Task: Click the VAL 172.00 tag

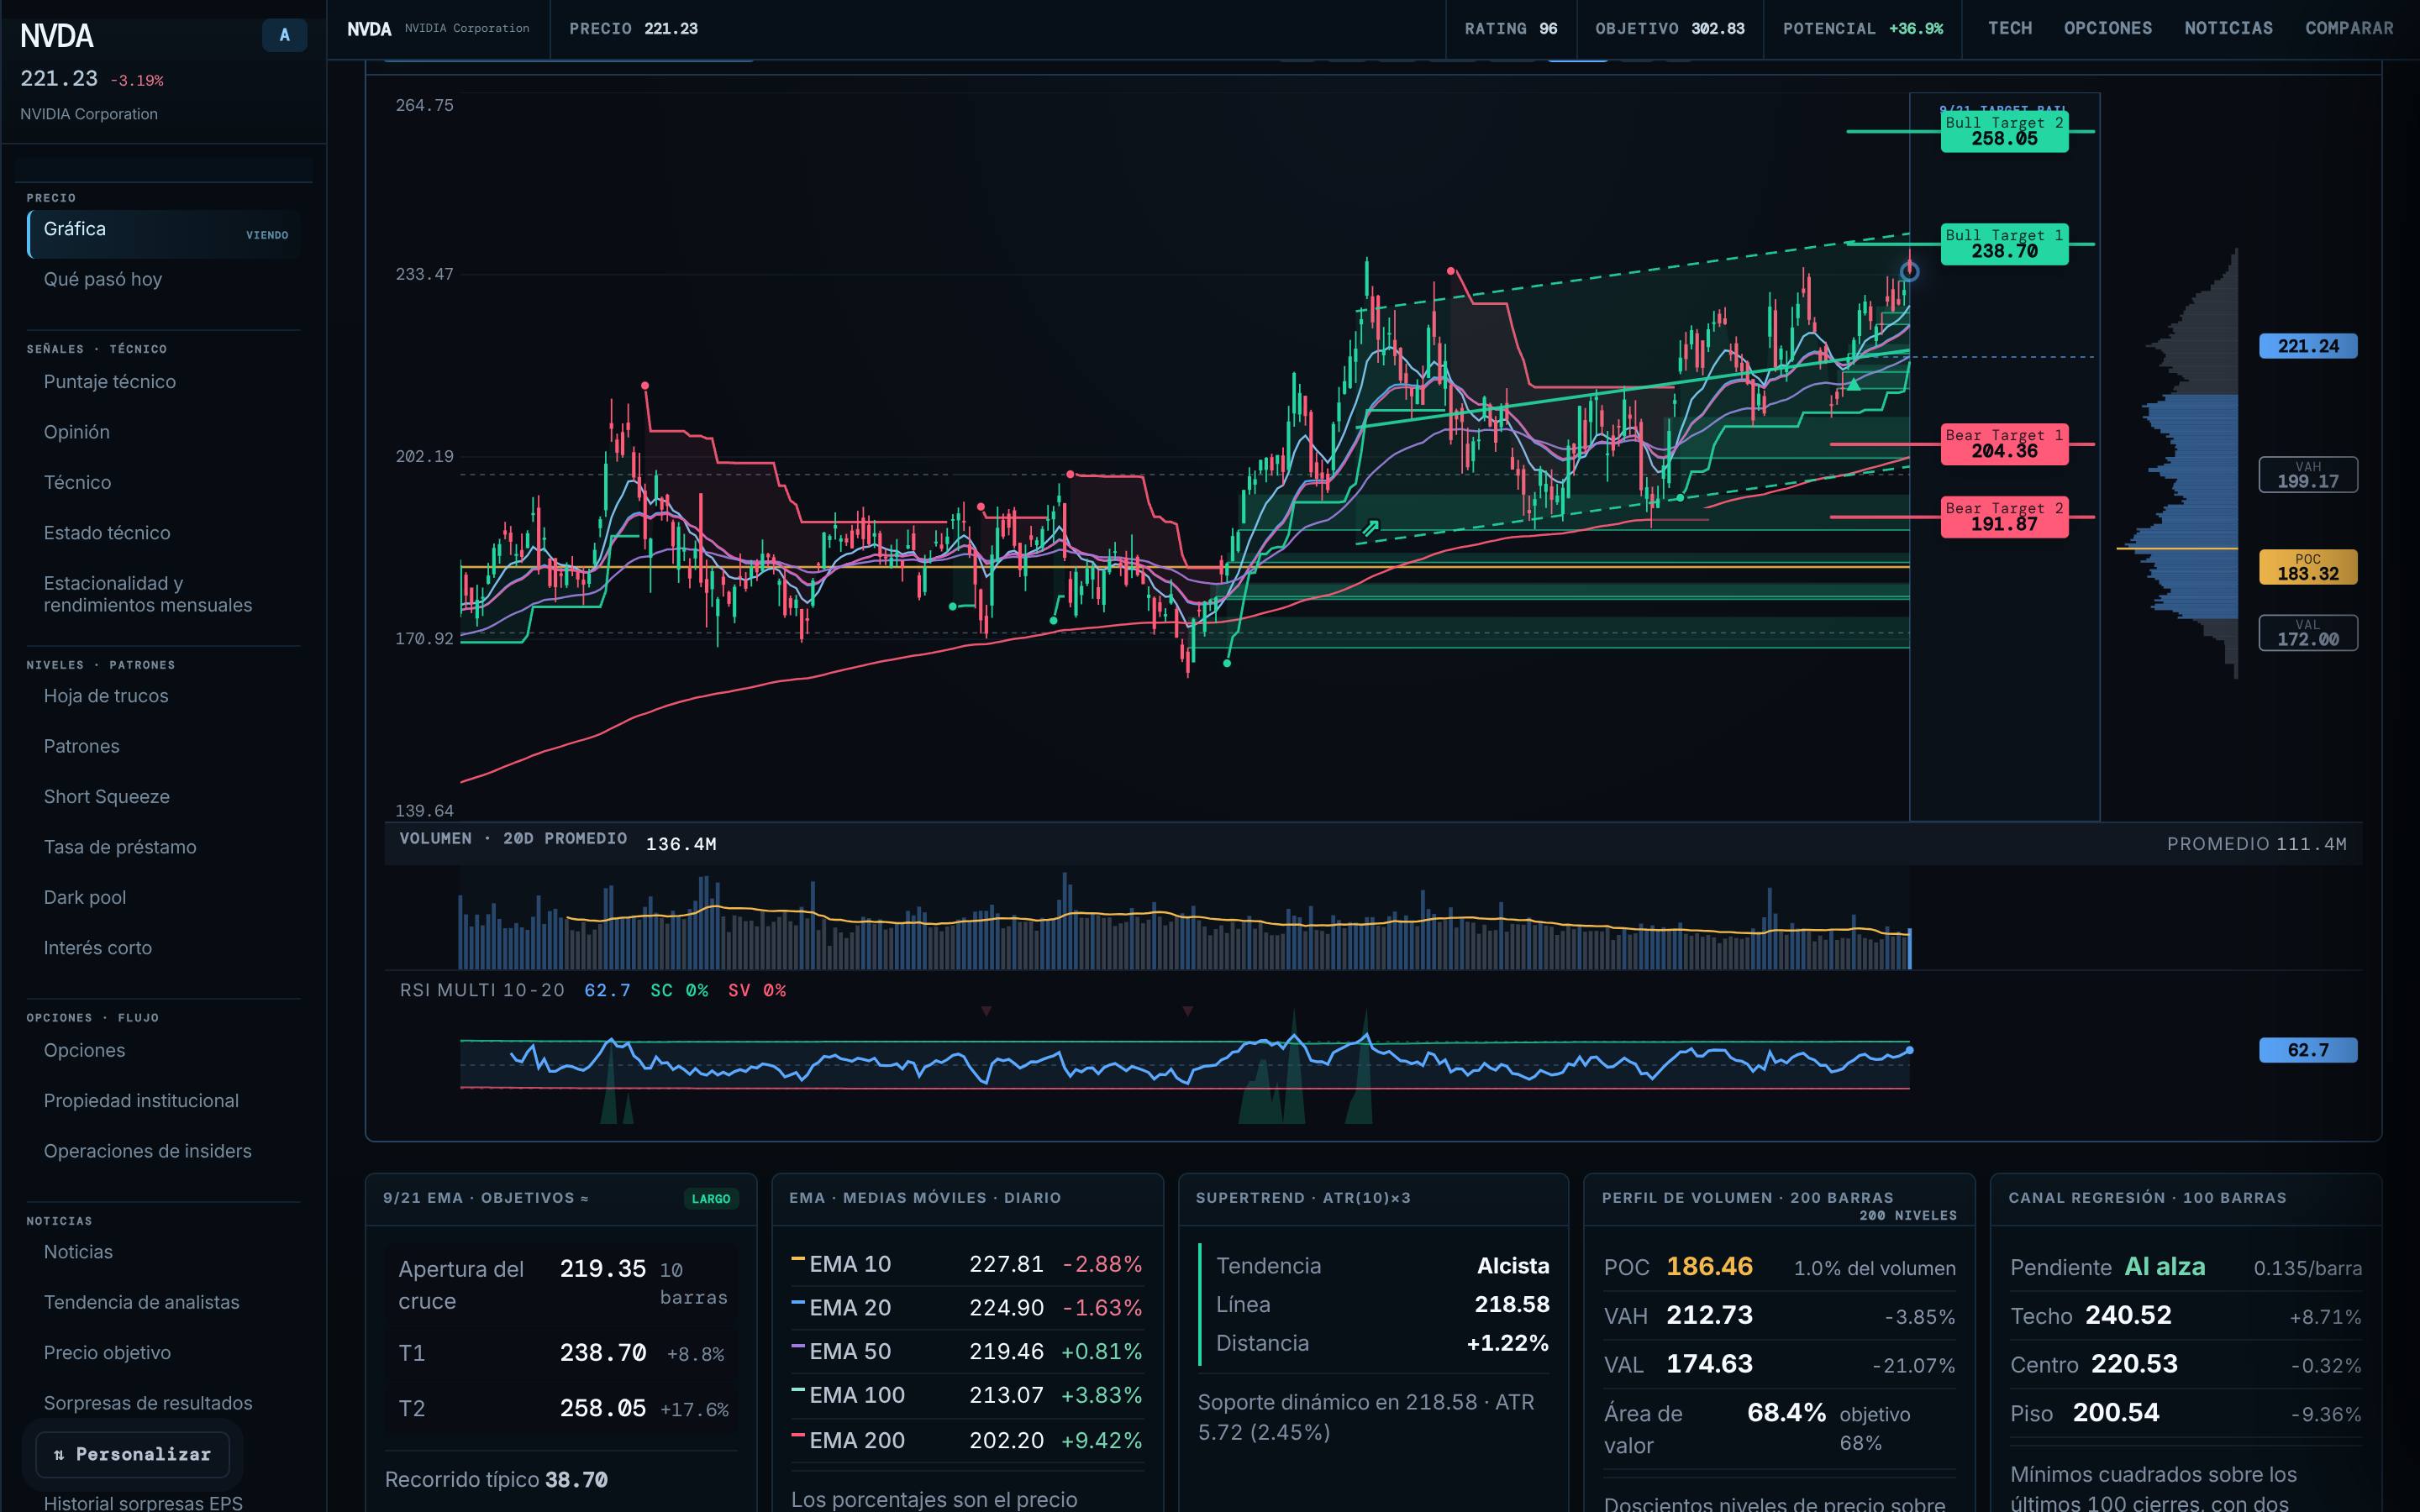Action: (x=2308, y=633)
